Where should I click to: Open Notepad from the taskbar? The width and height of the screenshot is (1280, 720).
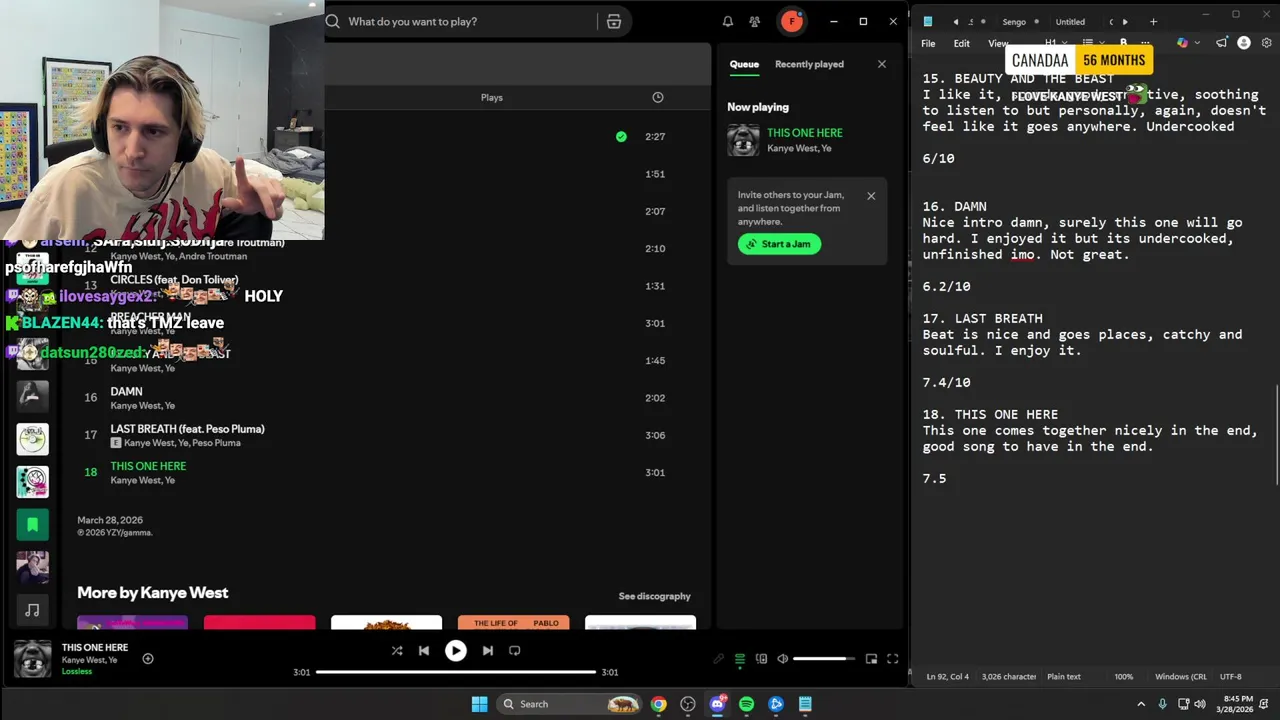click(805, 704)
